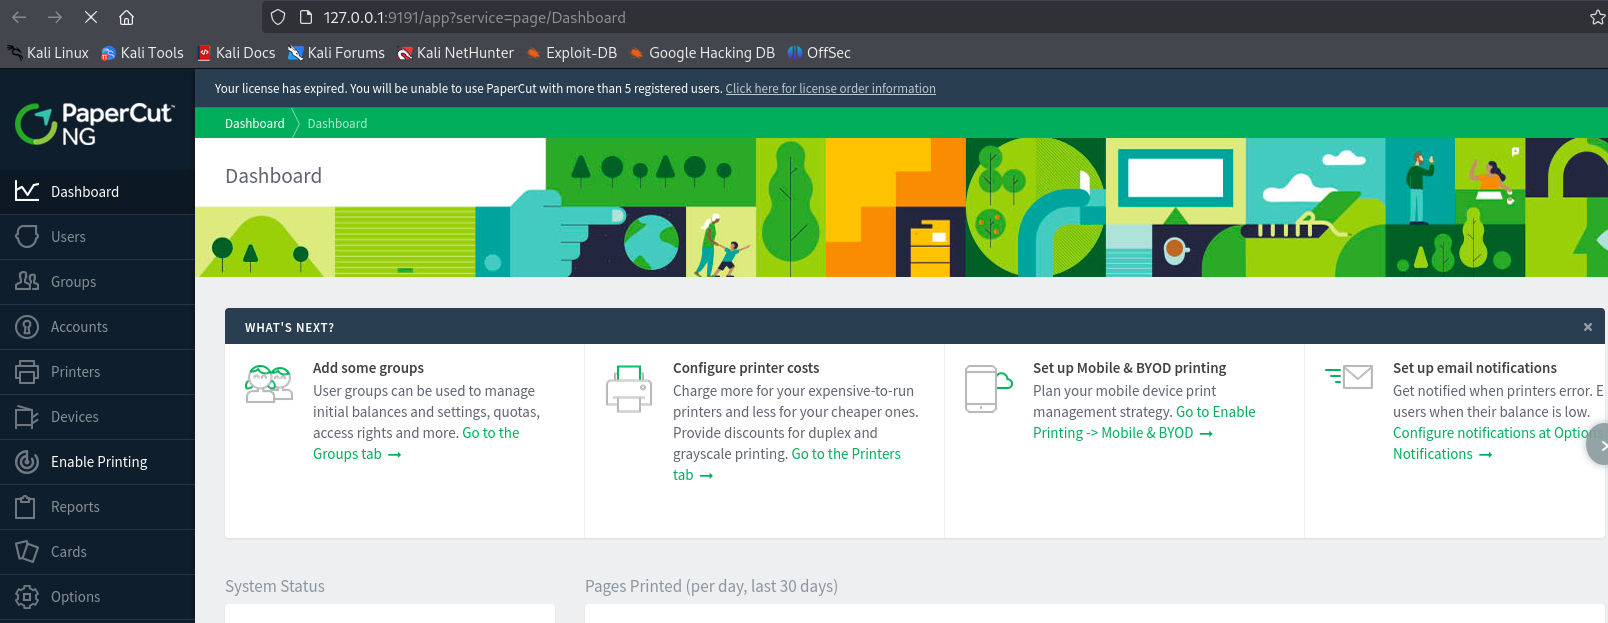Click the Devices icon in sidebar
The height and width of the screenshot is (623, 1608).
27,416
